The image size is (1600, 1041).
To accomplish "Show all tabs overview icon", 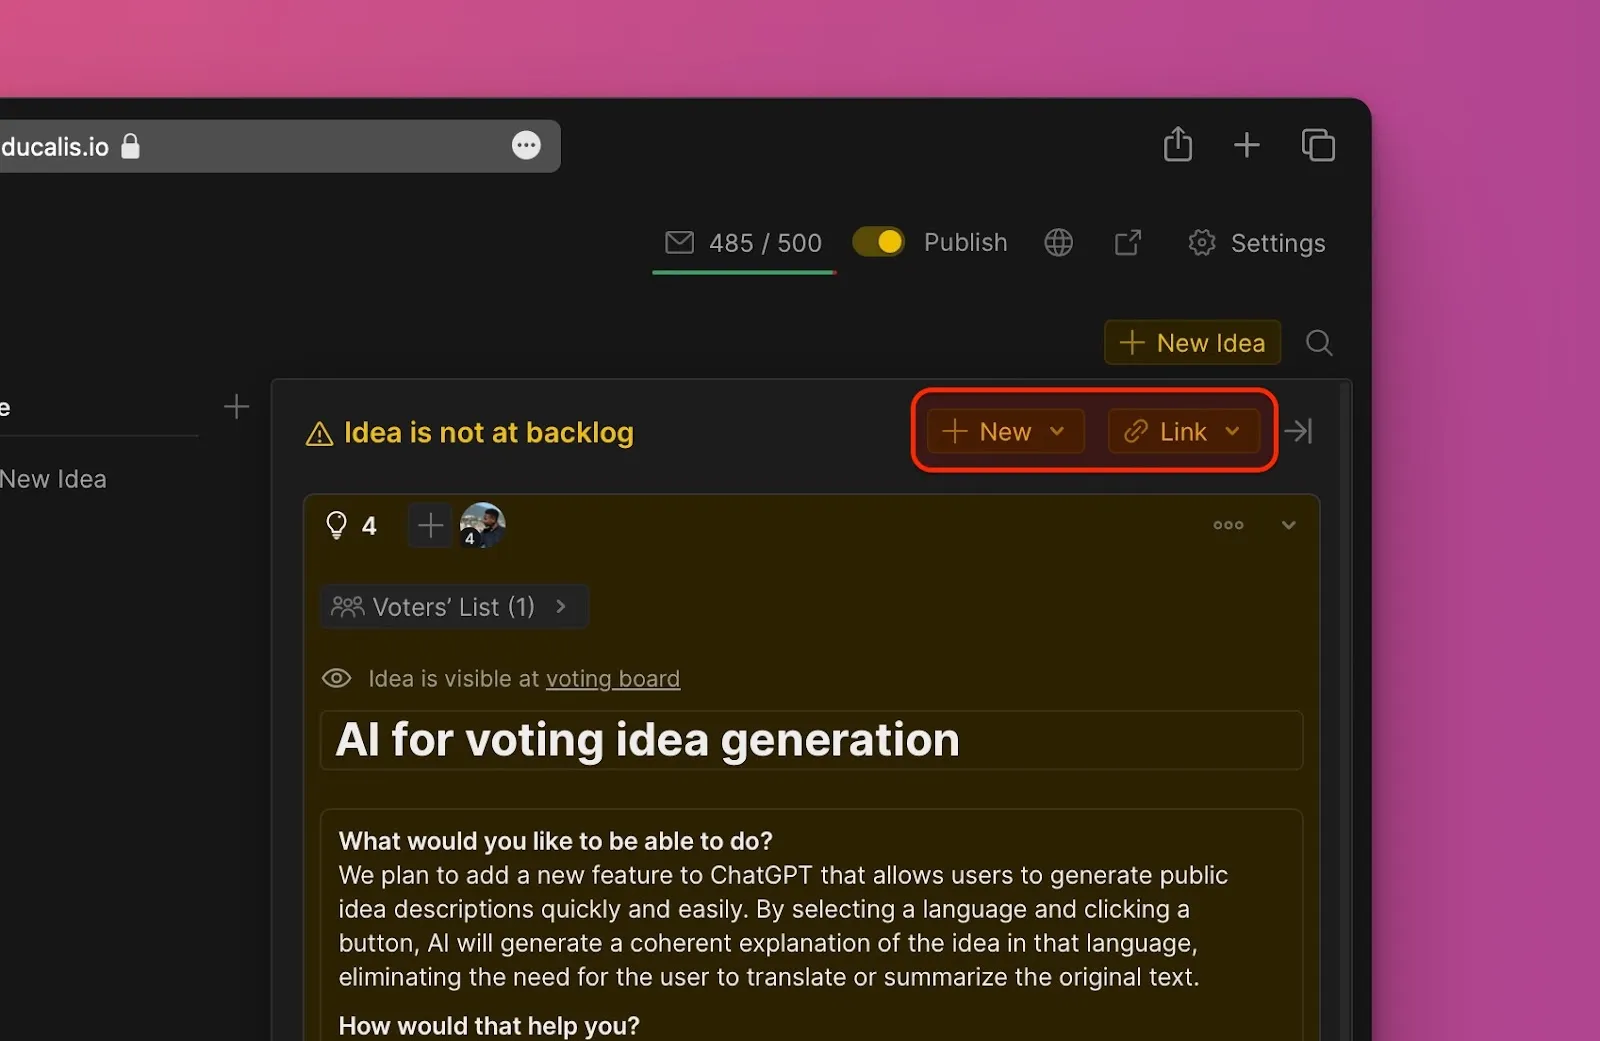I will (1318, 145).
